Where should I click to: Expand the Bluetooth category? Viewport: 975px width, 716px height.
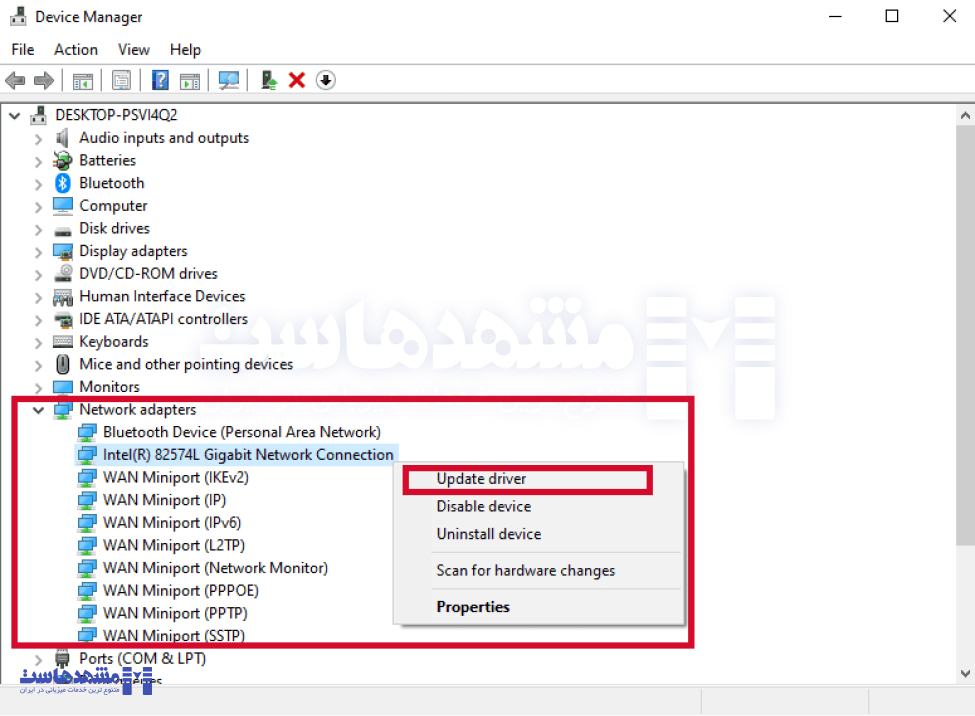point(38,183)
